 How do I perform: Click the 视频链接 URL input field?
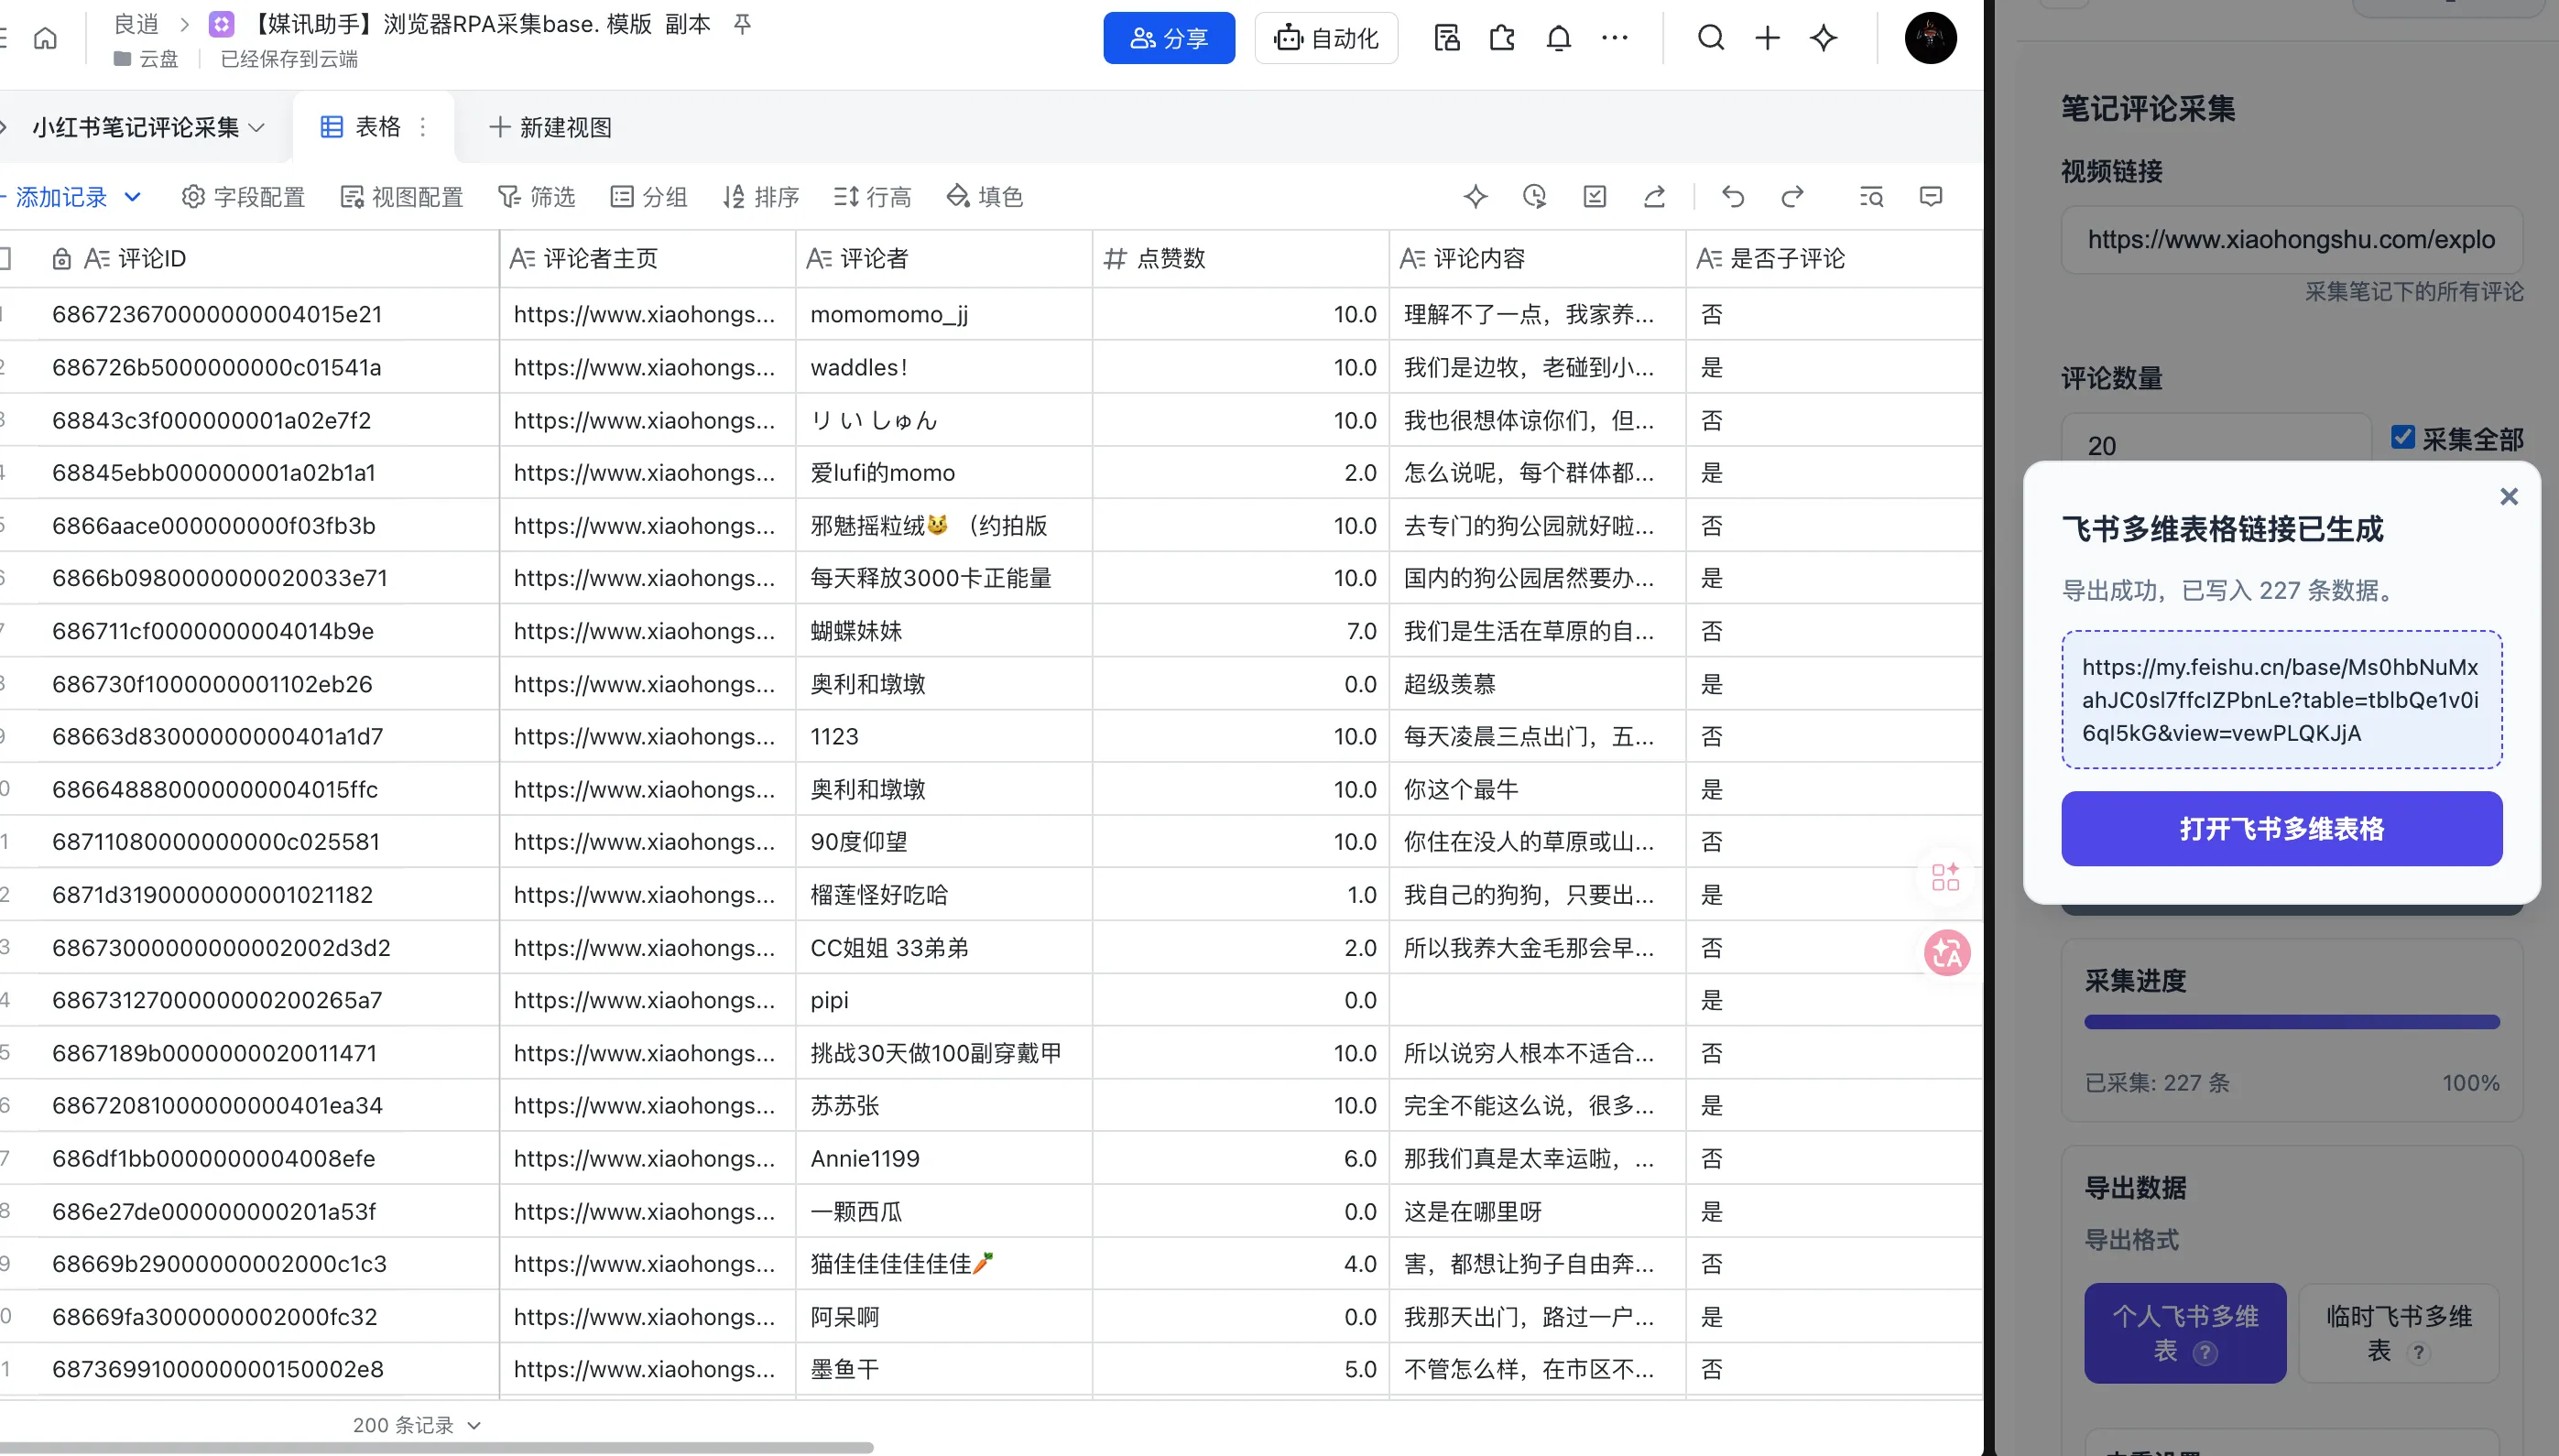(2292, 240)
